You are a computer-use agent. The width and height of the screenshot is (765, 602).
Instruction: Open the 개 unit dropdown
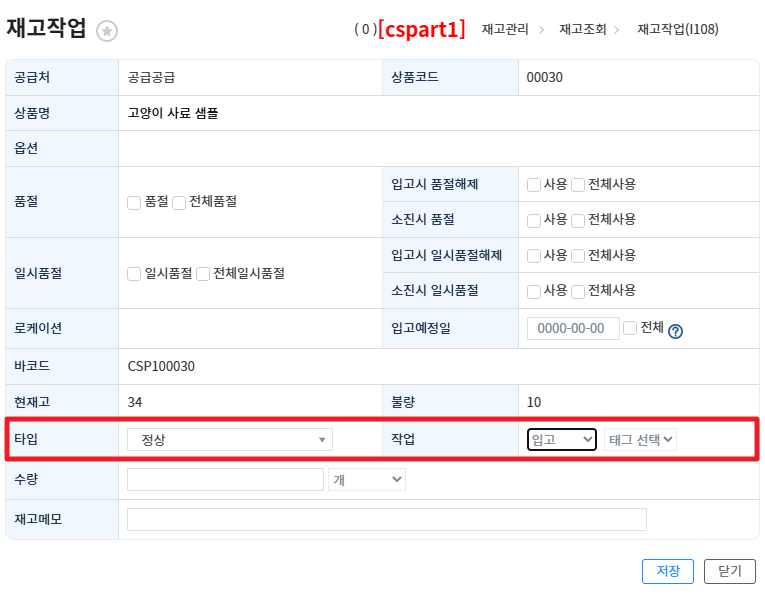[367, 480]
